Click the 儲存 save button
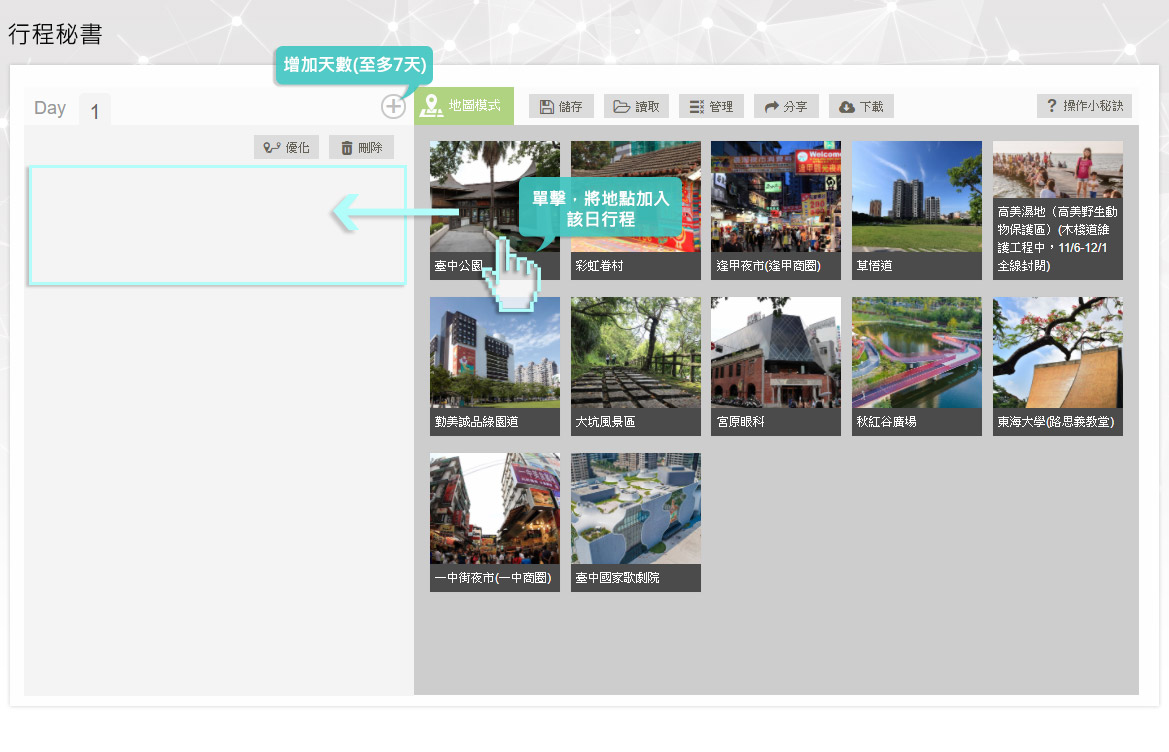Image resolution: width=1169 pixels, height=752 pixels. [x=561, y=107]
